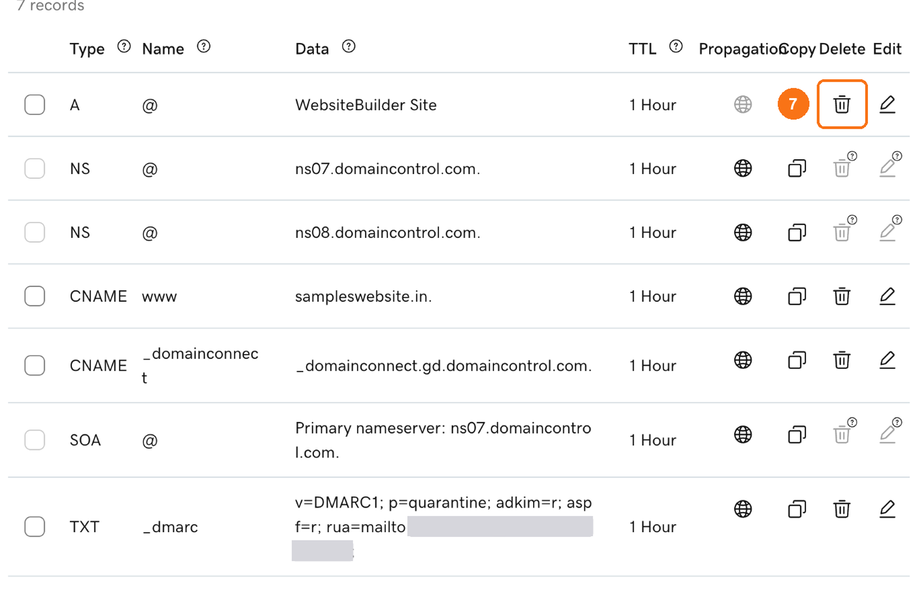Copy the ns08.domaincontrol.com NS record
Viewport: 919px width, 594px height.
tap(797, 232)
